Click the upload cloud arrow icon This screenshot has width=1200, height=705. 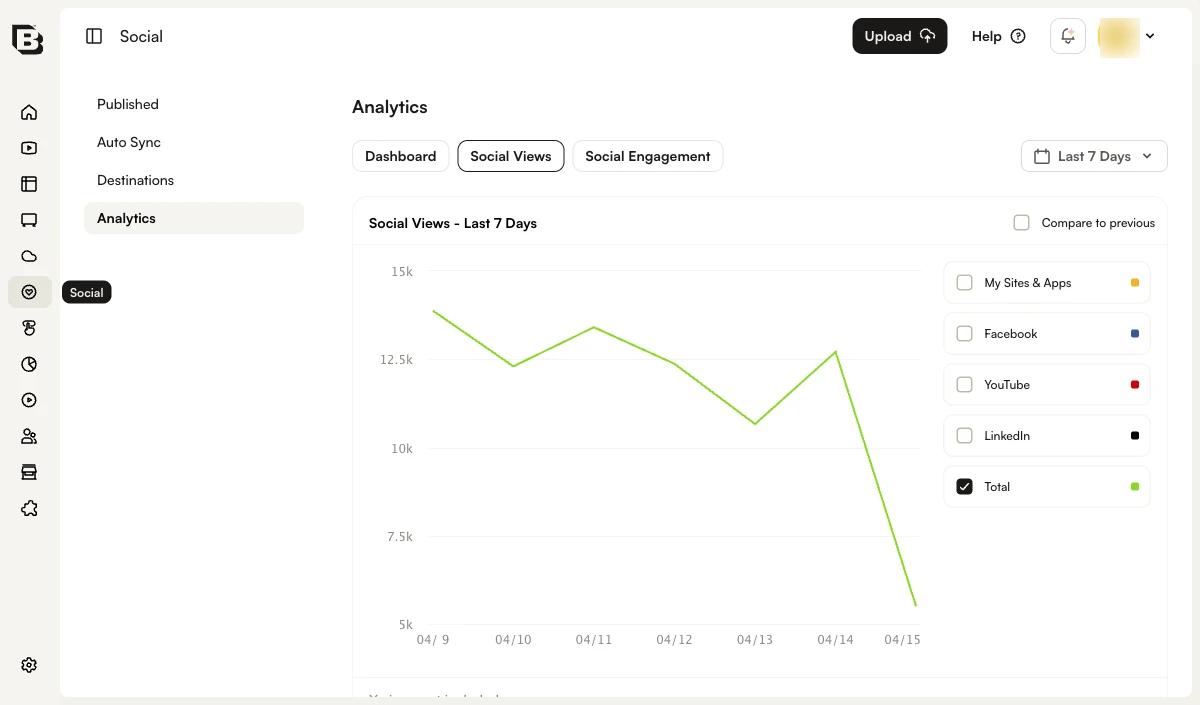(x=928, y=36)
